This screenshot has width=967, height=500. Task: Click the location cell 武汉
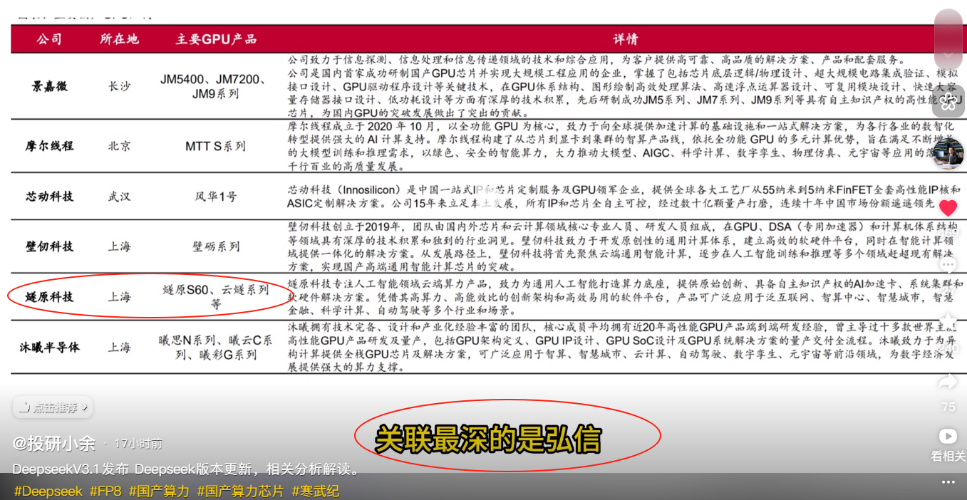coord(120,197)
